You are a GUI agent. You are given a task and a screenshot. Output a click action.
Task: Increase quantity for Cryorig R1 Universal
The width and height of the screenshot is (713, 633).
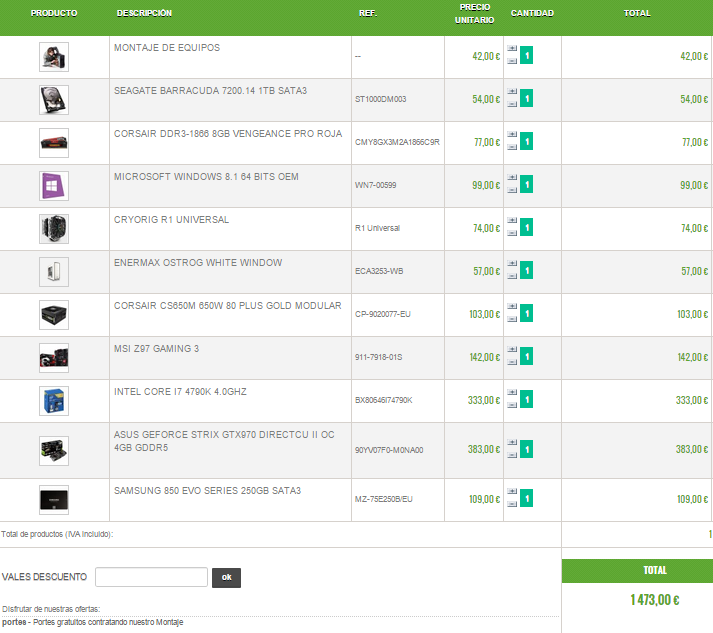(512, 220)
